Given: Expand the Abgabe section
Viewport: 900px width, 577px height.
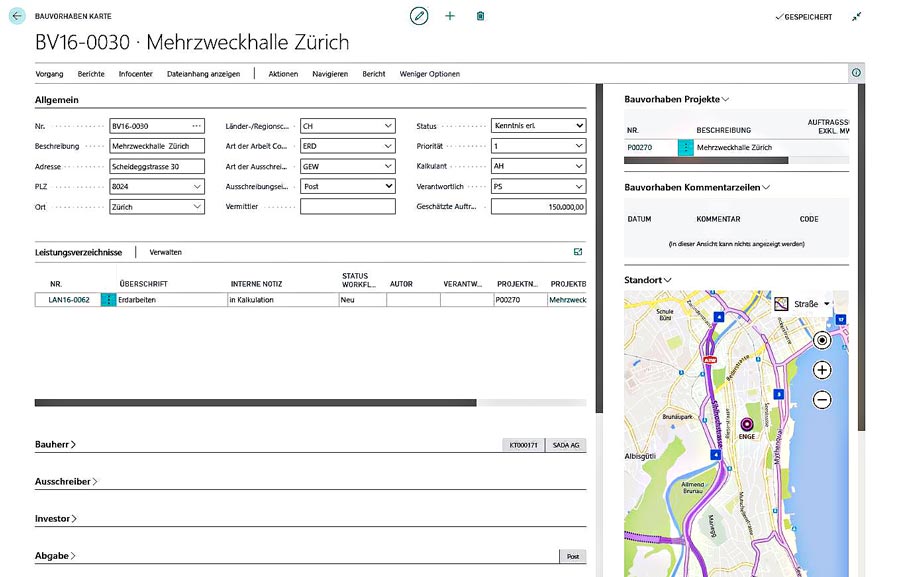Looking at the screenshot, I should pos(55,556).
